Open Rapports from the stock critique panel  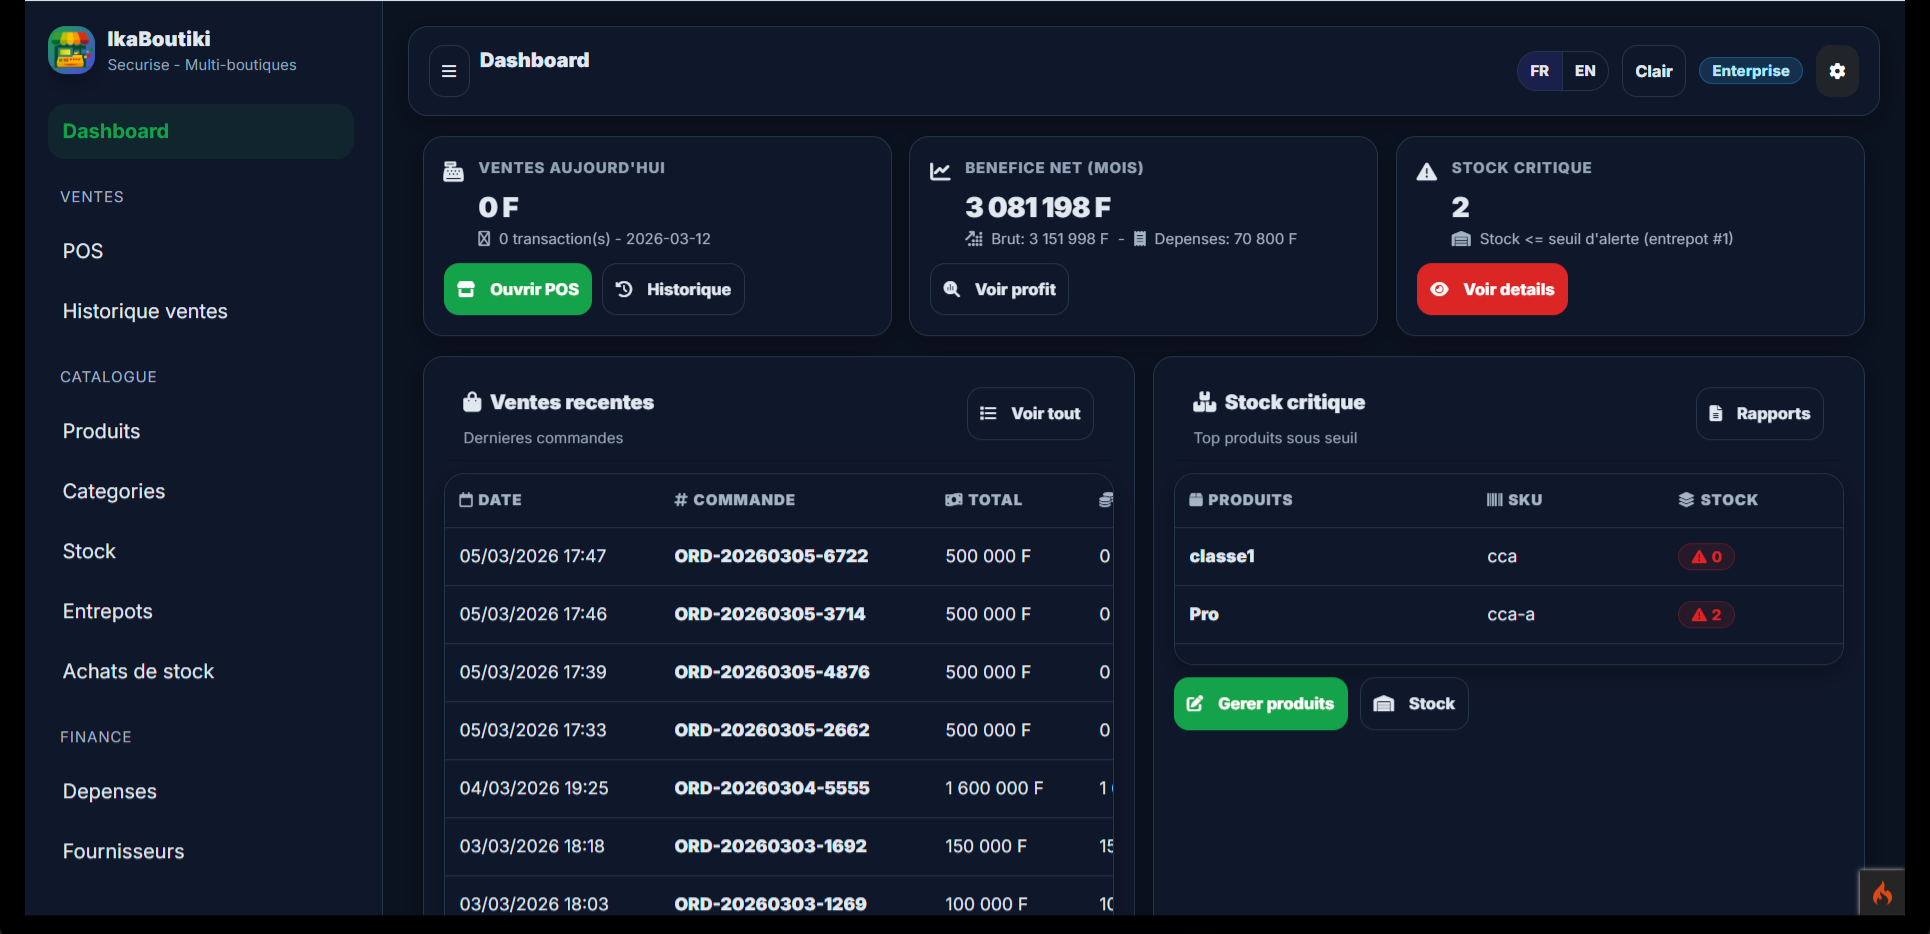coord(1759,413)
